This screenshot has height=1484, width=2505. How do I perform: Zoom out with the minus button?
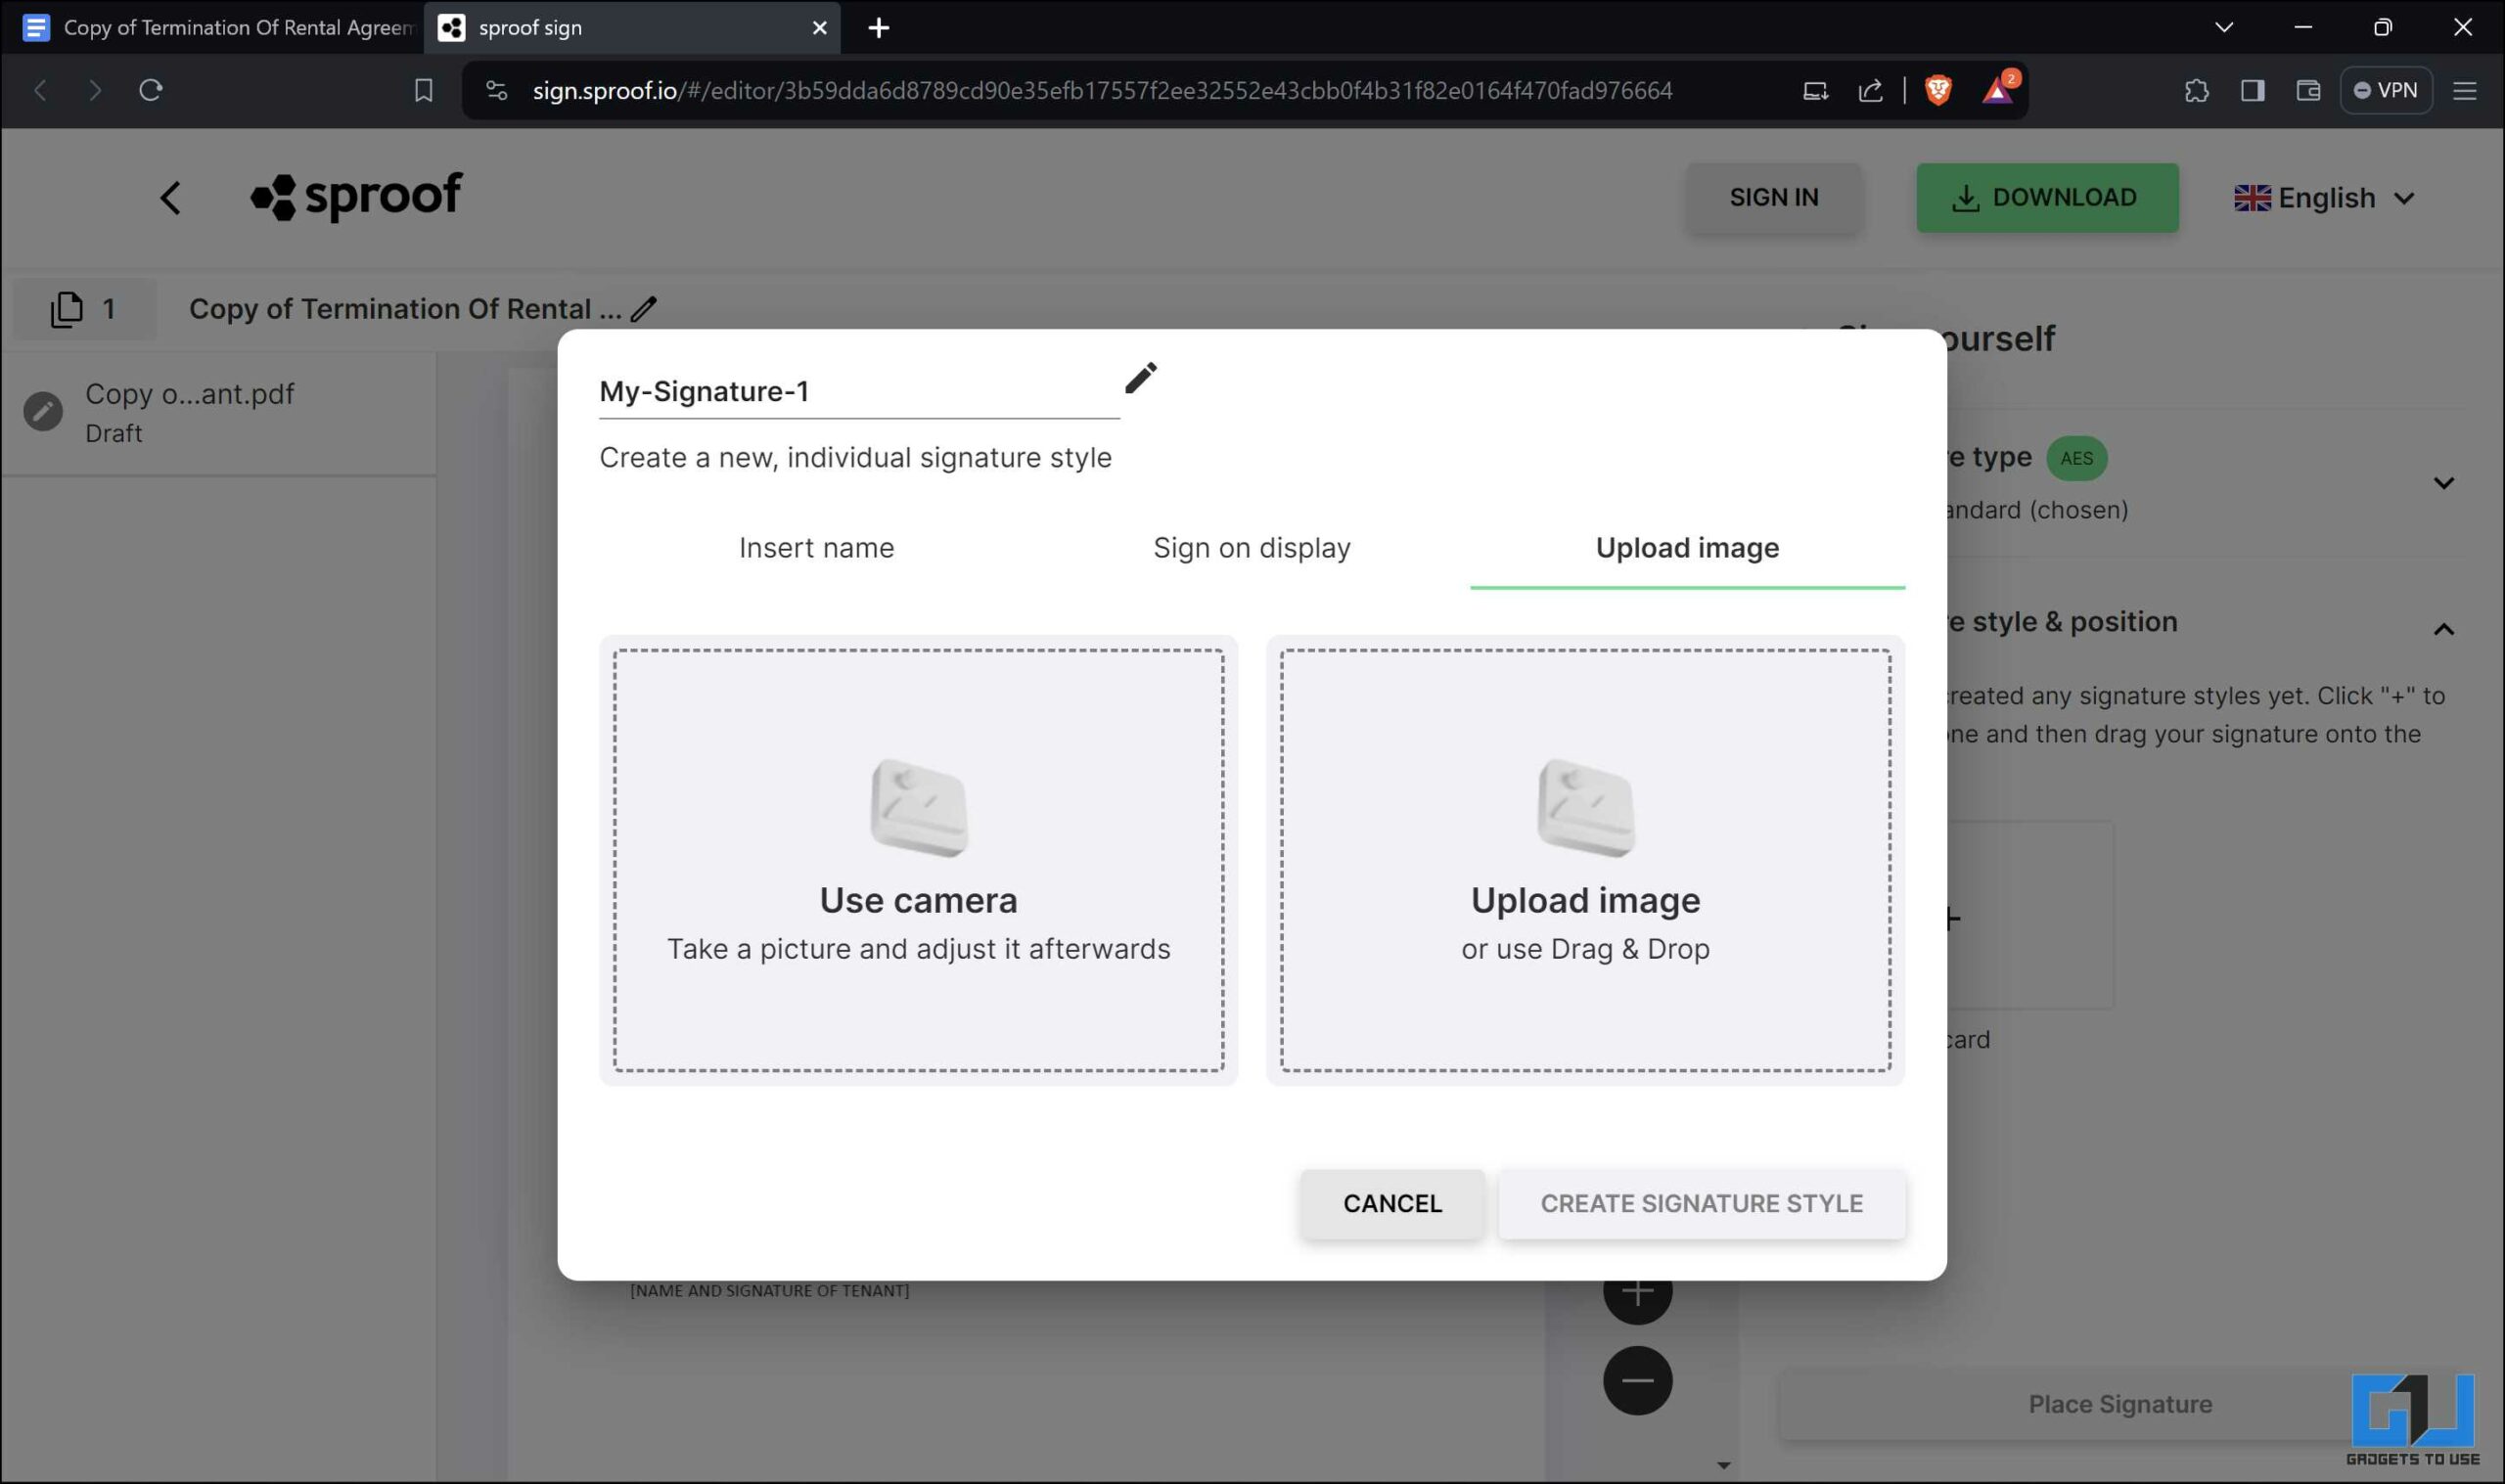tap(1637, 1380)
